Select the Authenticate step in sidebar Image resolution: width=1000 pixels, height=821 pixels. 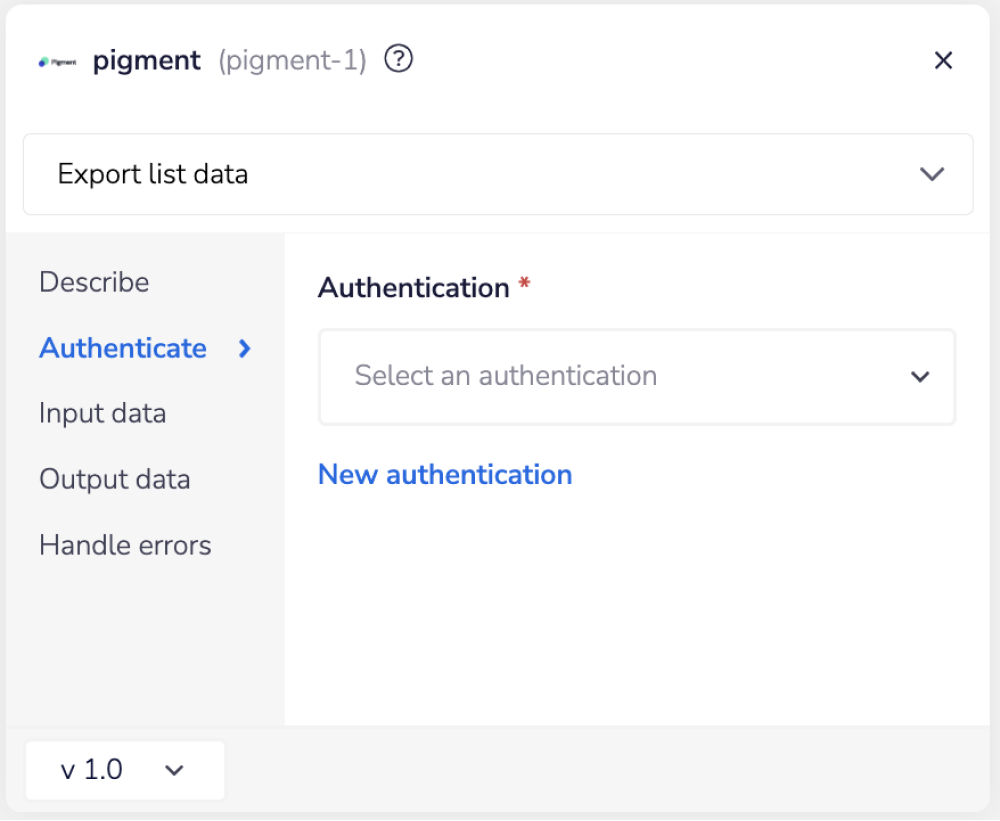tap(123, 348)
